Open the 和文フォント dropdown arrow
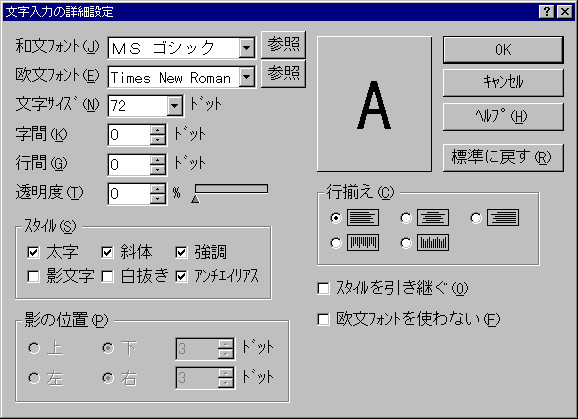 246,48
